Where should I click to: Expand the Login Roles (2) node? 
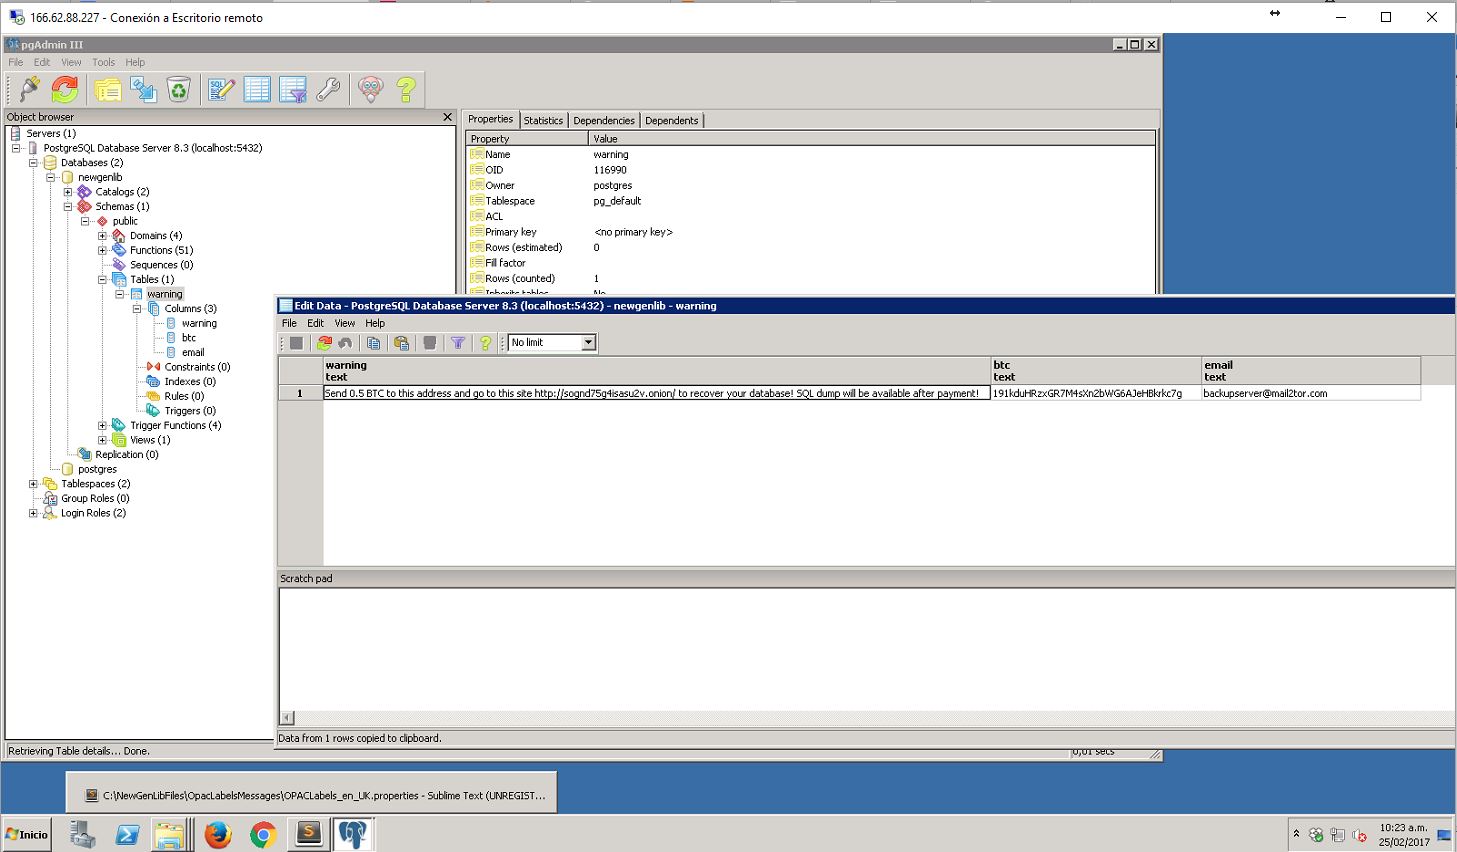(33, 513)
